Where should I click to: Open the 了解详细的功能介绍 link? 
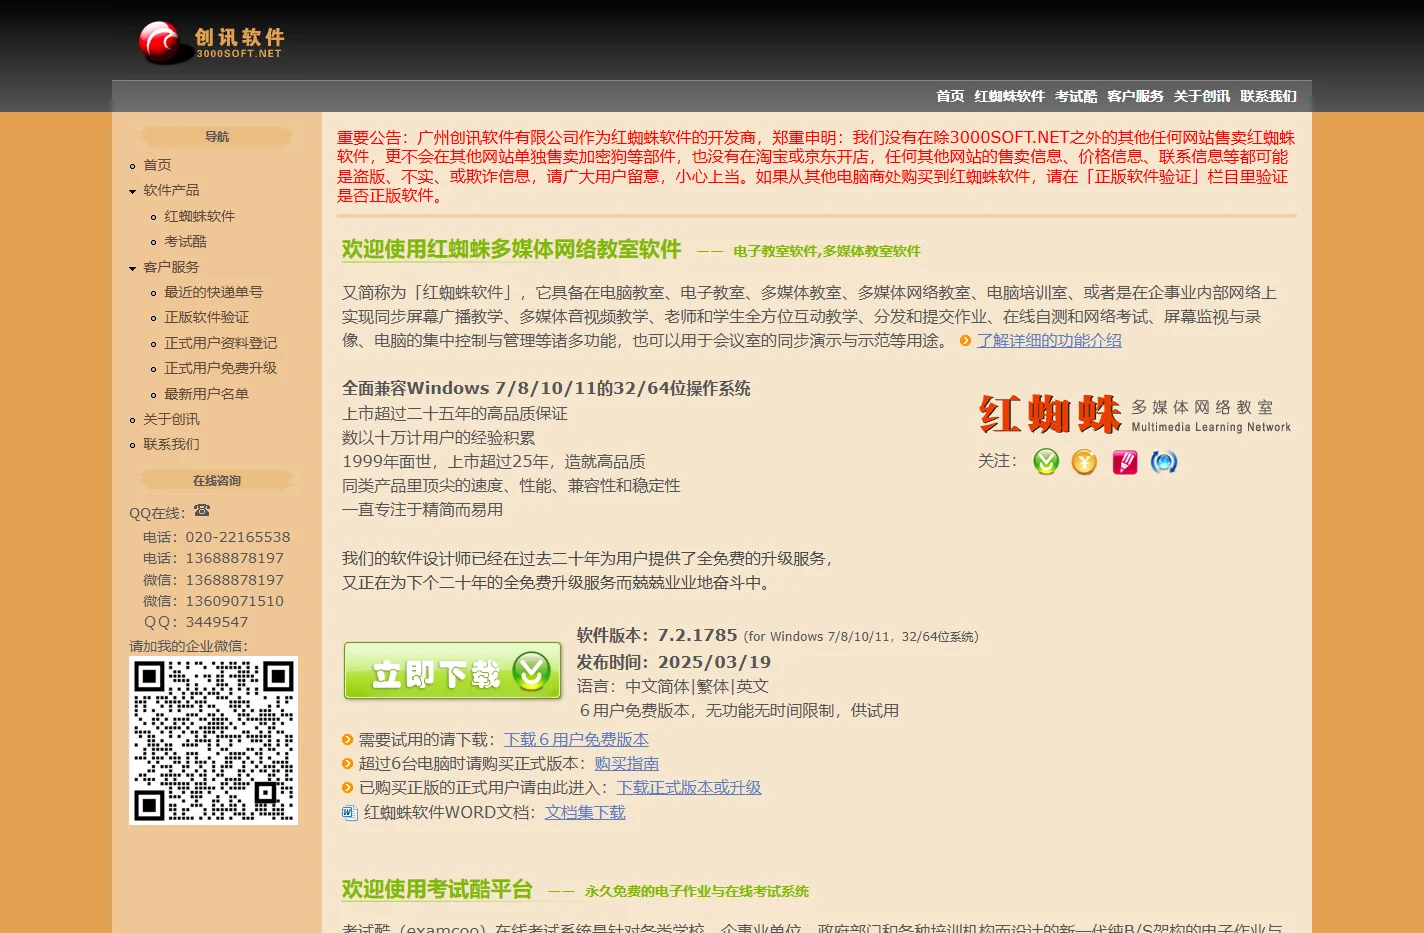pos(1049,341)
